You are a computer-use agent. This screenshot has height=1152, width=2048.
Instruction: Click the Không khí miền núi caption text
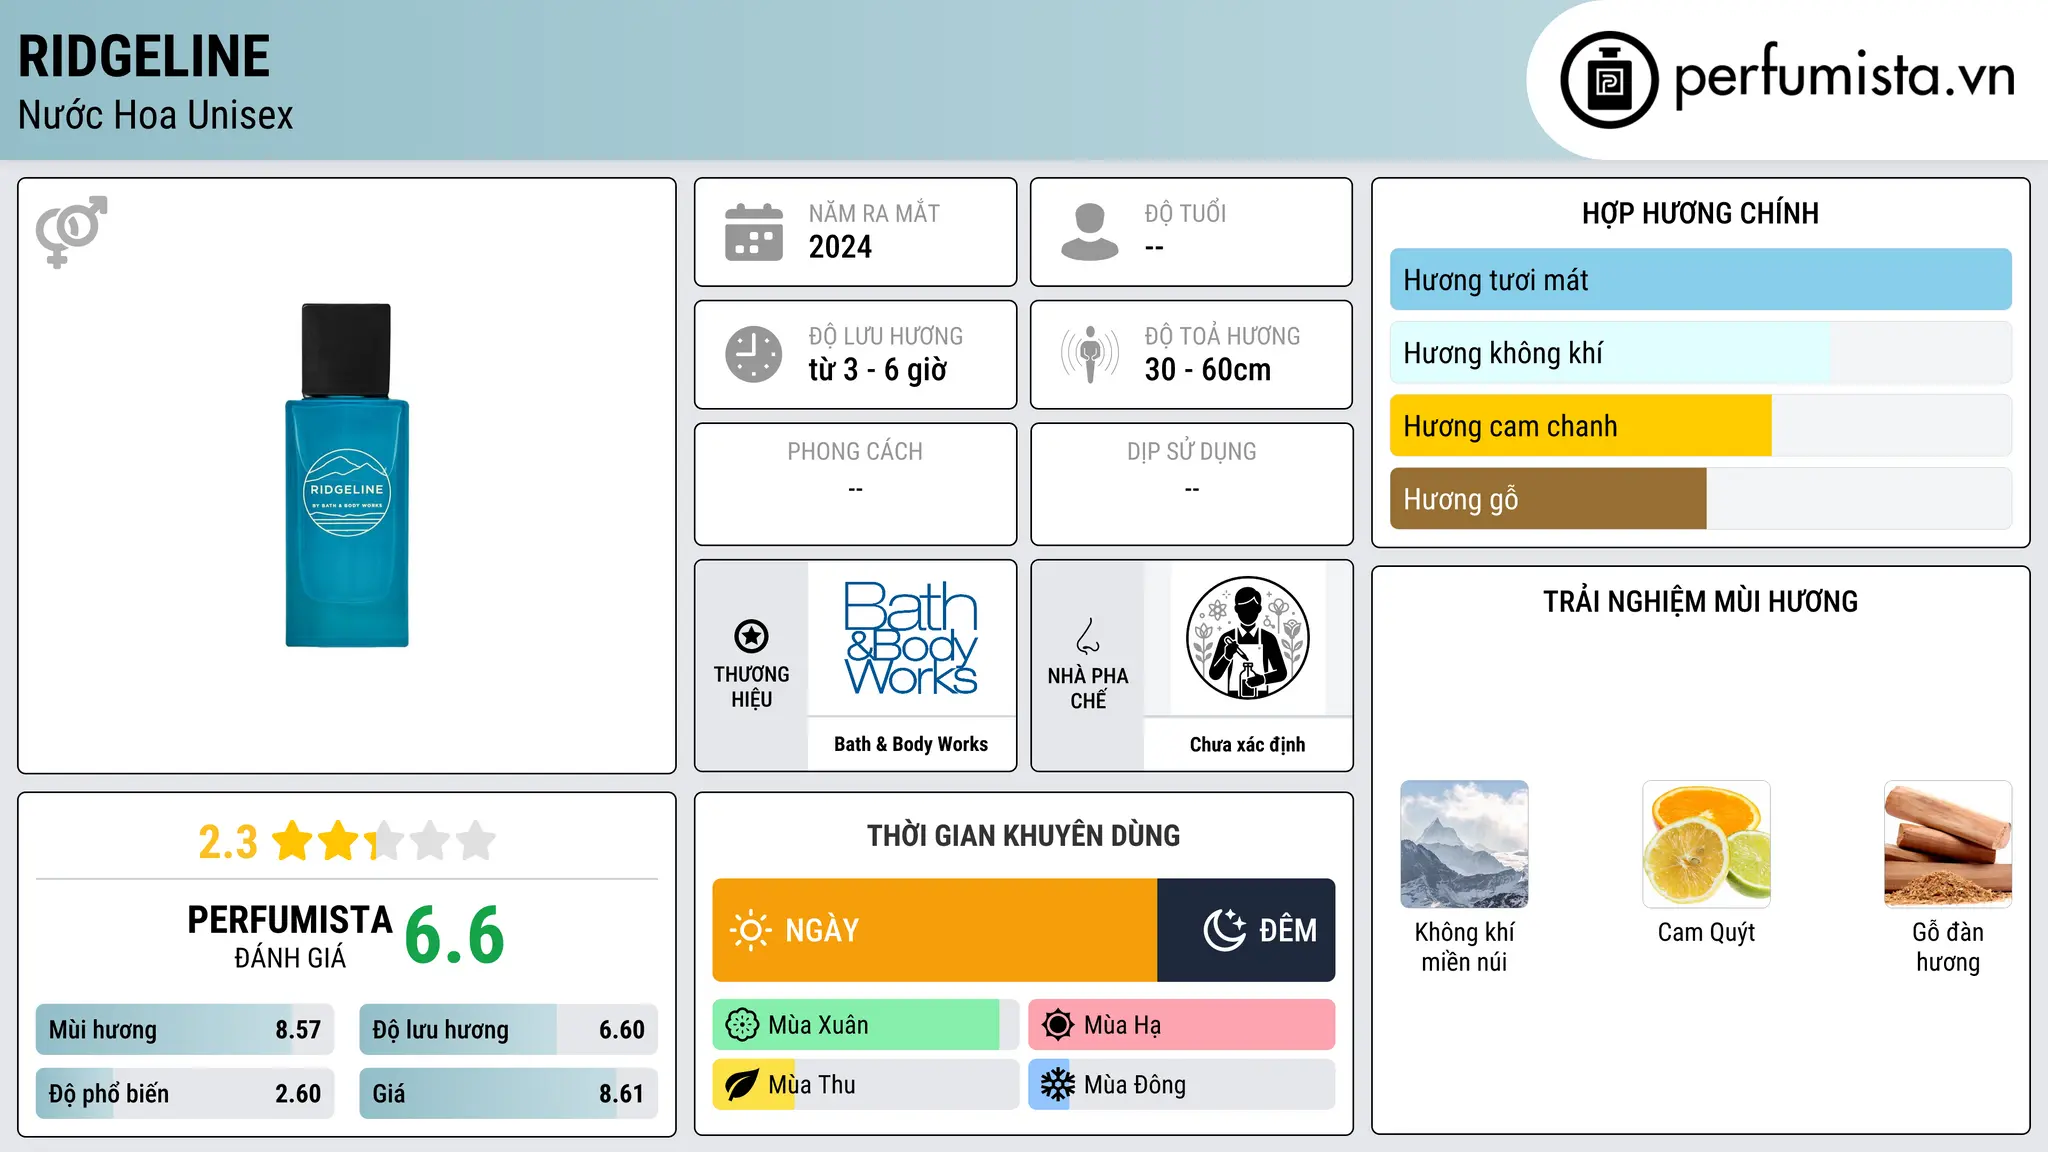tap(1464, 947)
